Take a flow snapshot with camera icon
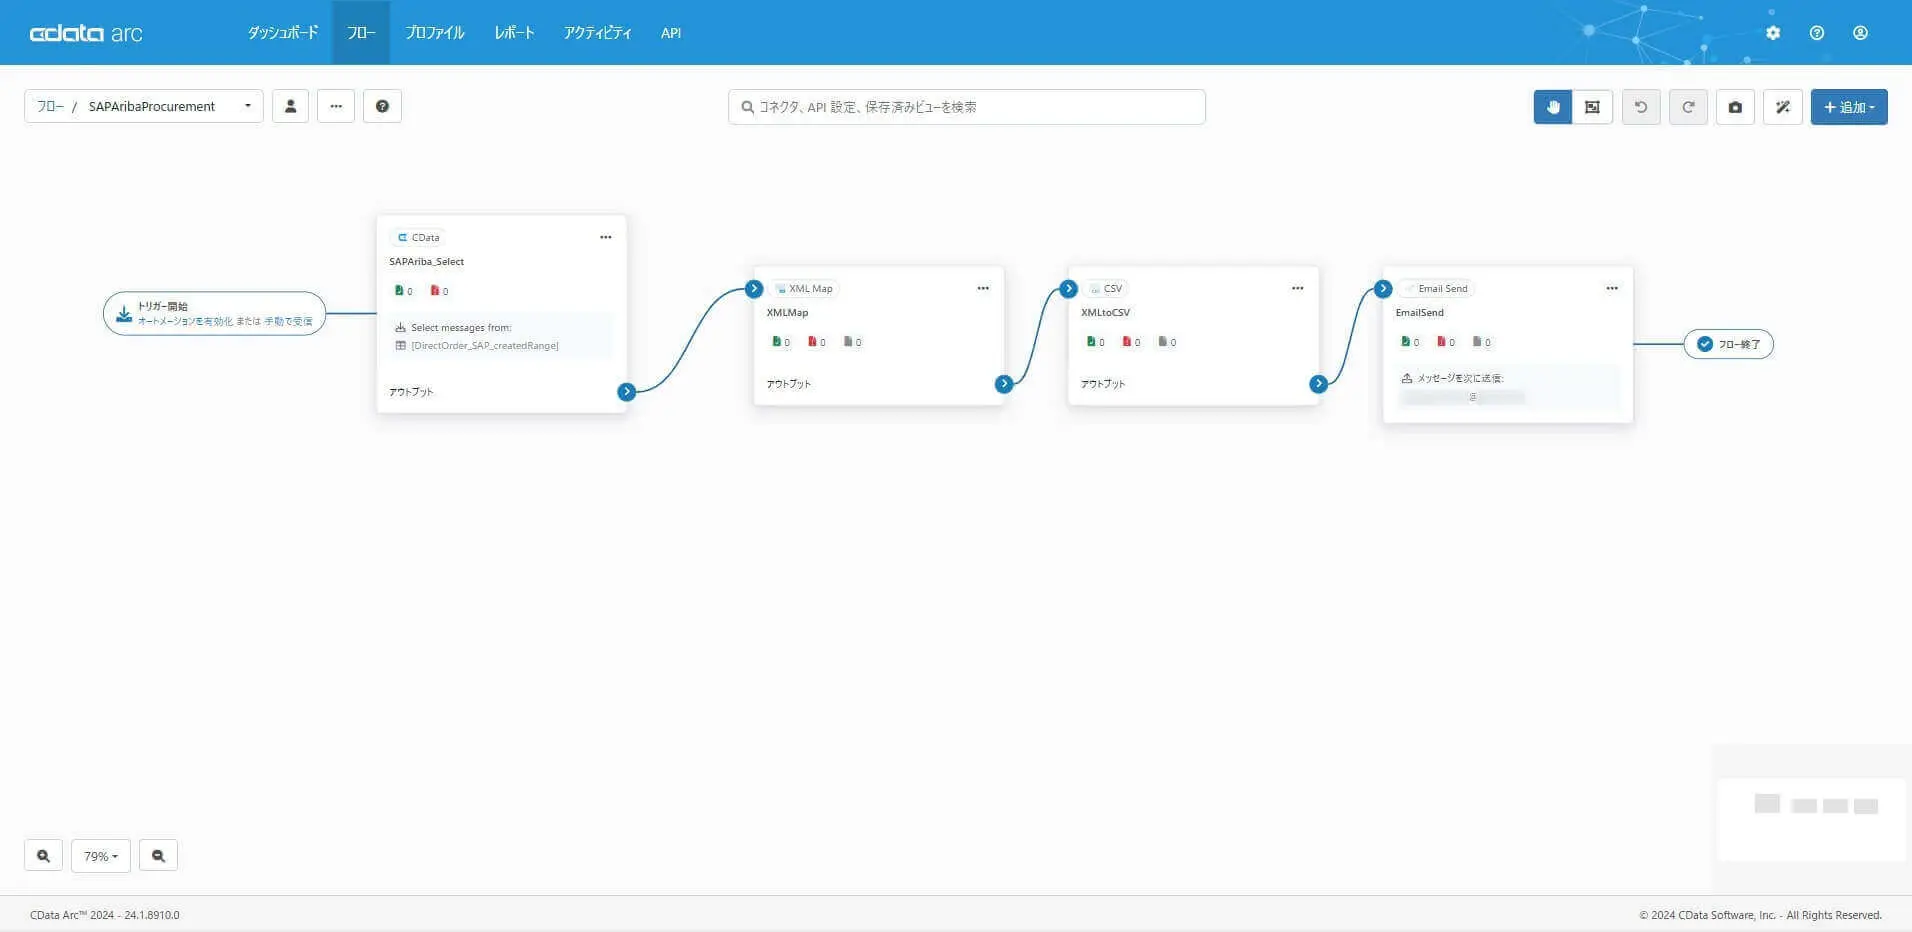 (x=1735, y=107)
